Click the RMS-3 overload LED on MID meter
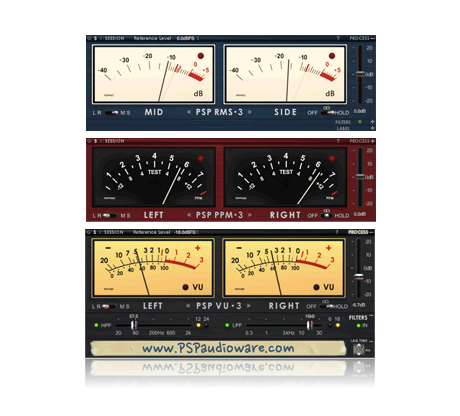Image resolution: width=460 pixels, height=416 pixels. coord(201,56)
